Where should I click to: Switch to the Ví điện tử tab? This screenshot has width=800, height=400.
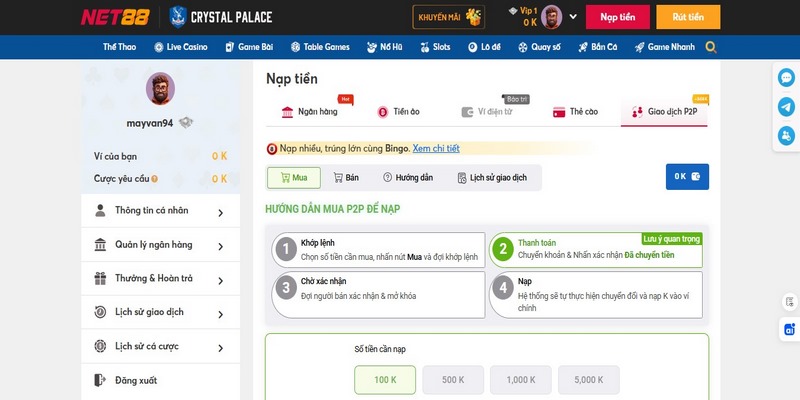(487, 112)
